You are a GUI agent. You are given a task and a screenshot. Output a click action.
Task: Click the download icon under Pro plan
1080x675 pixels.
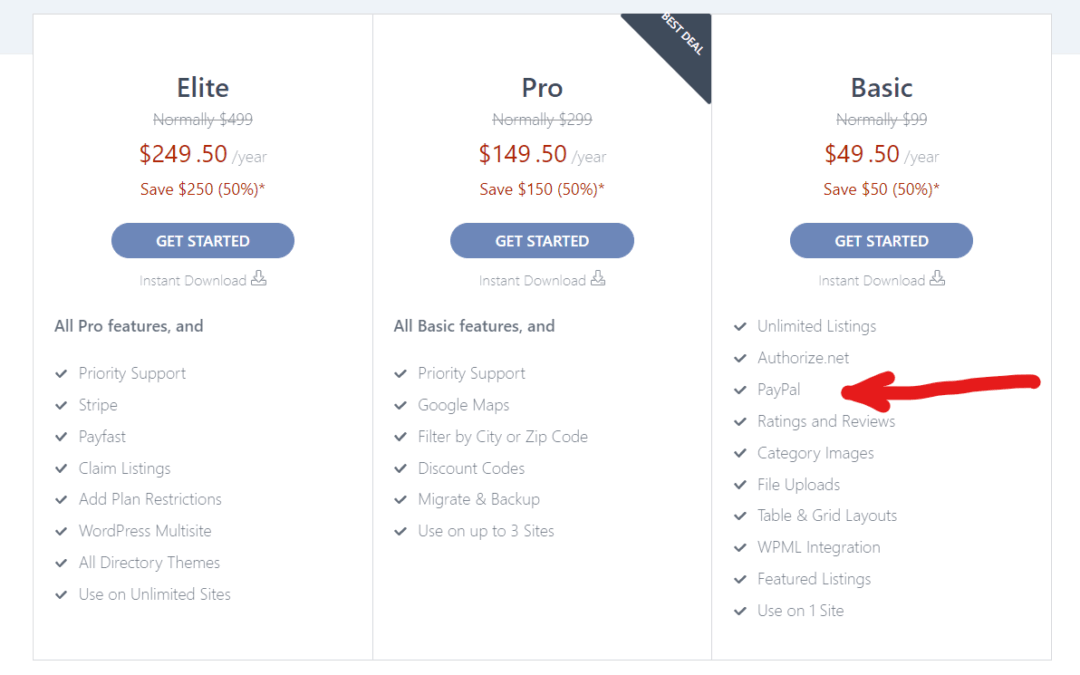click(598, 279)
